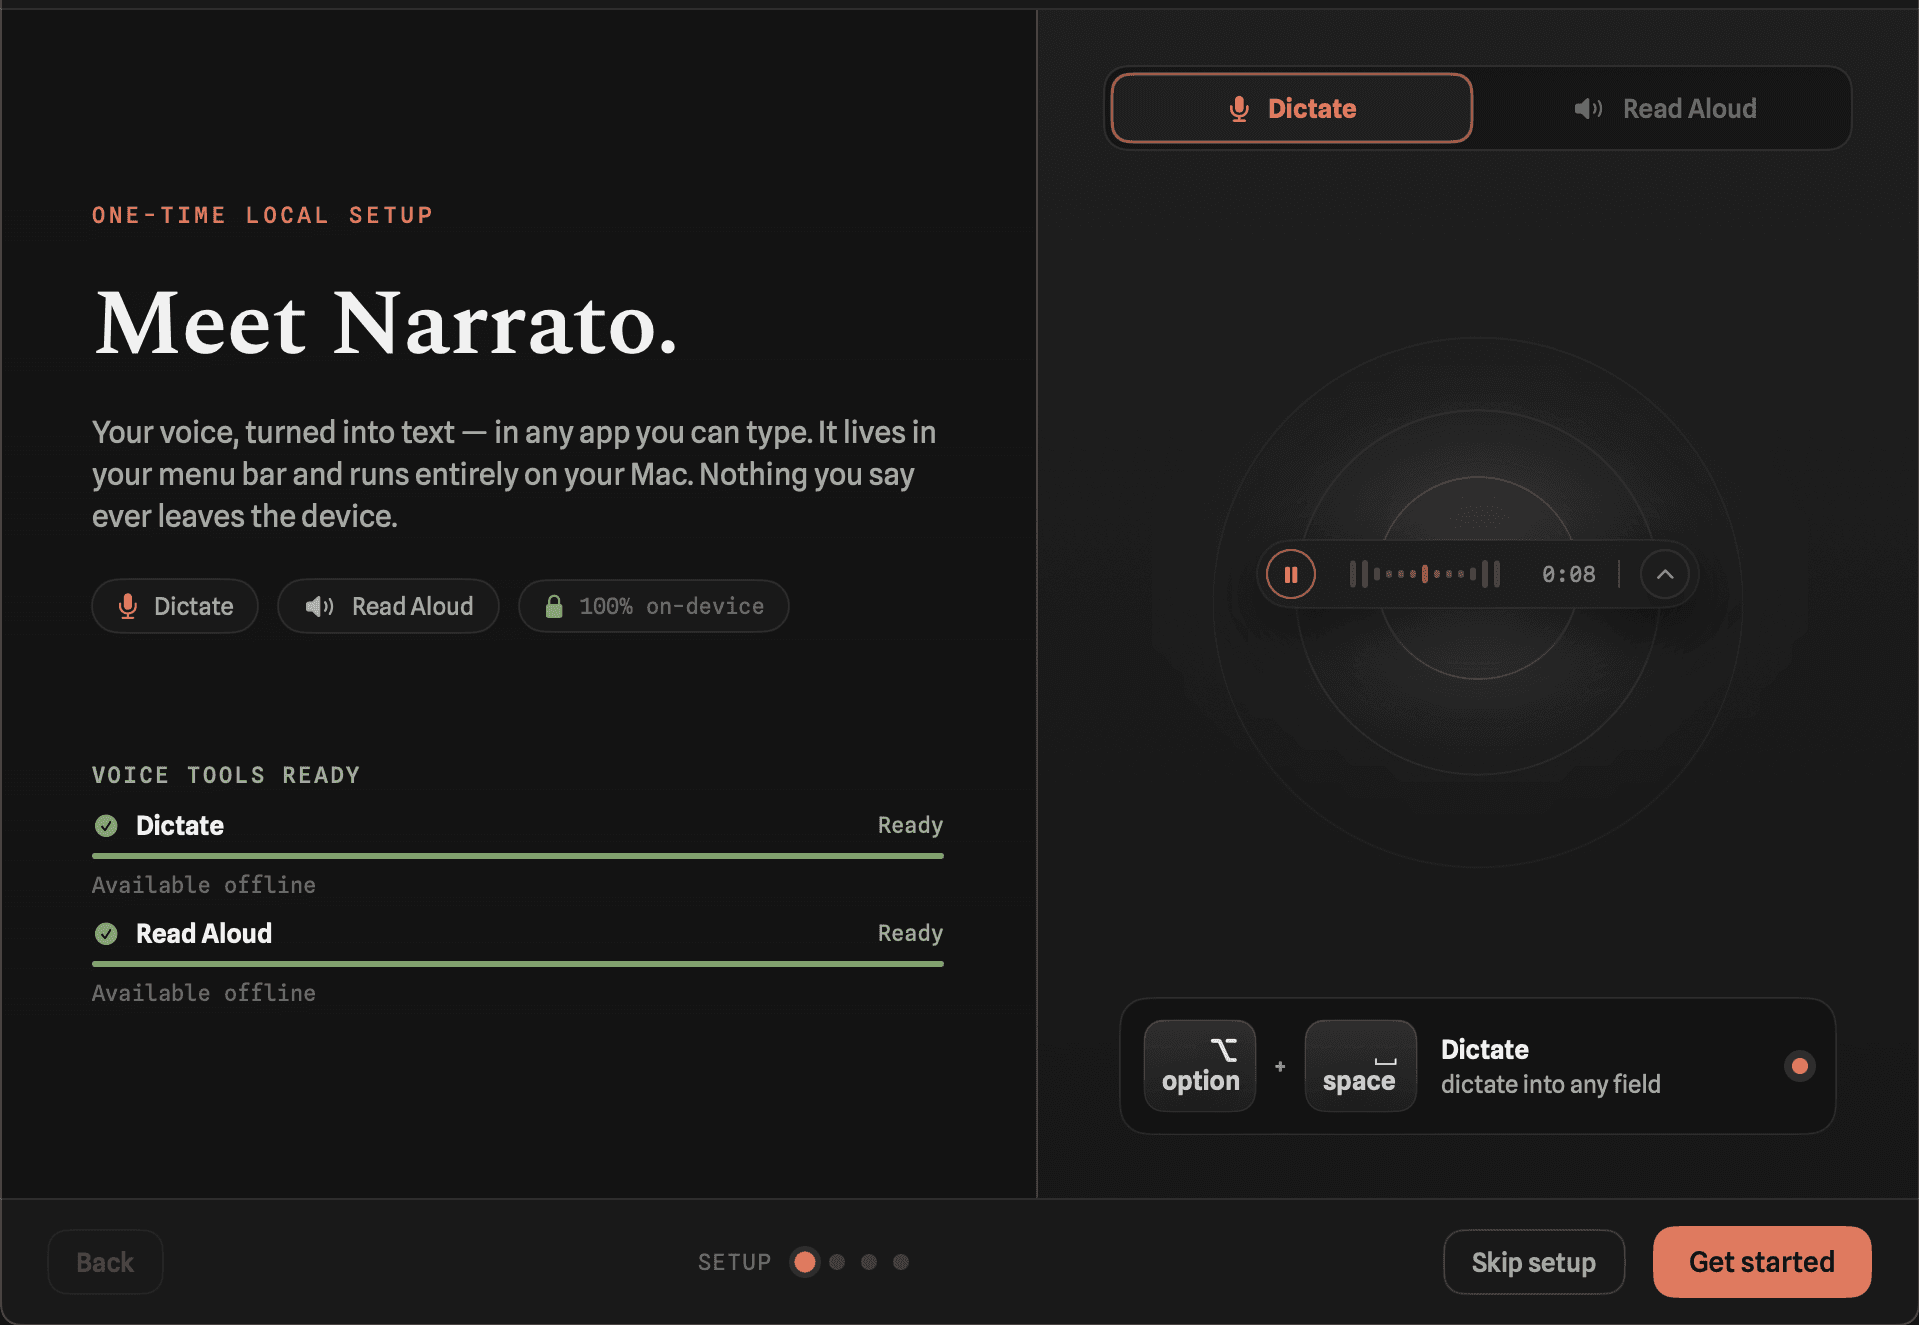The image size is (1919, 1325).
Task: Click the 'VOICE TOOLS READY' label
Action: tap(226, 775)
